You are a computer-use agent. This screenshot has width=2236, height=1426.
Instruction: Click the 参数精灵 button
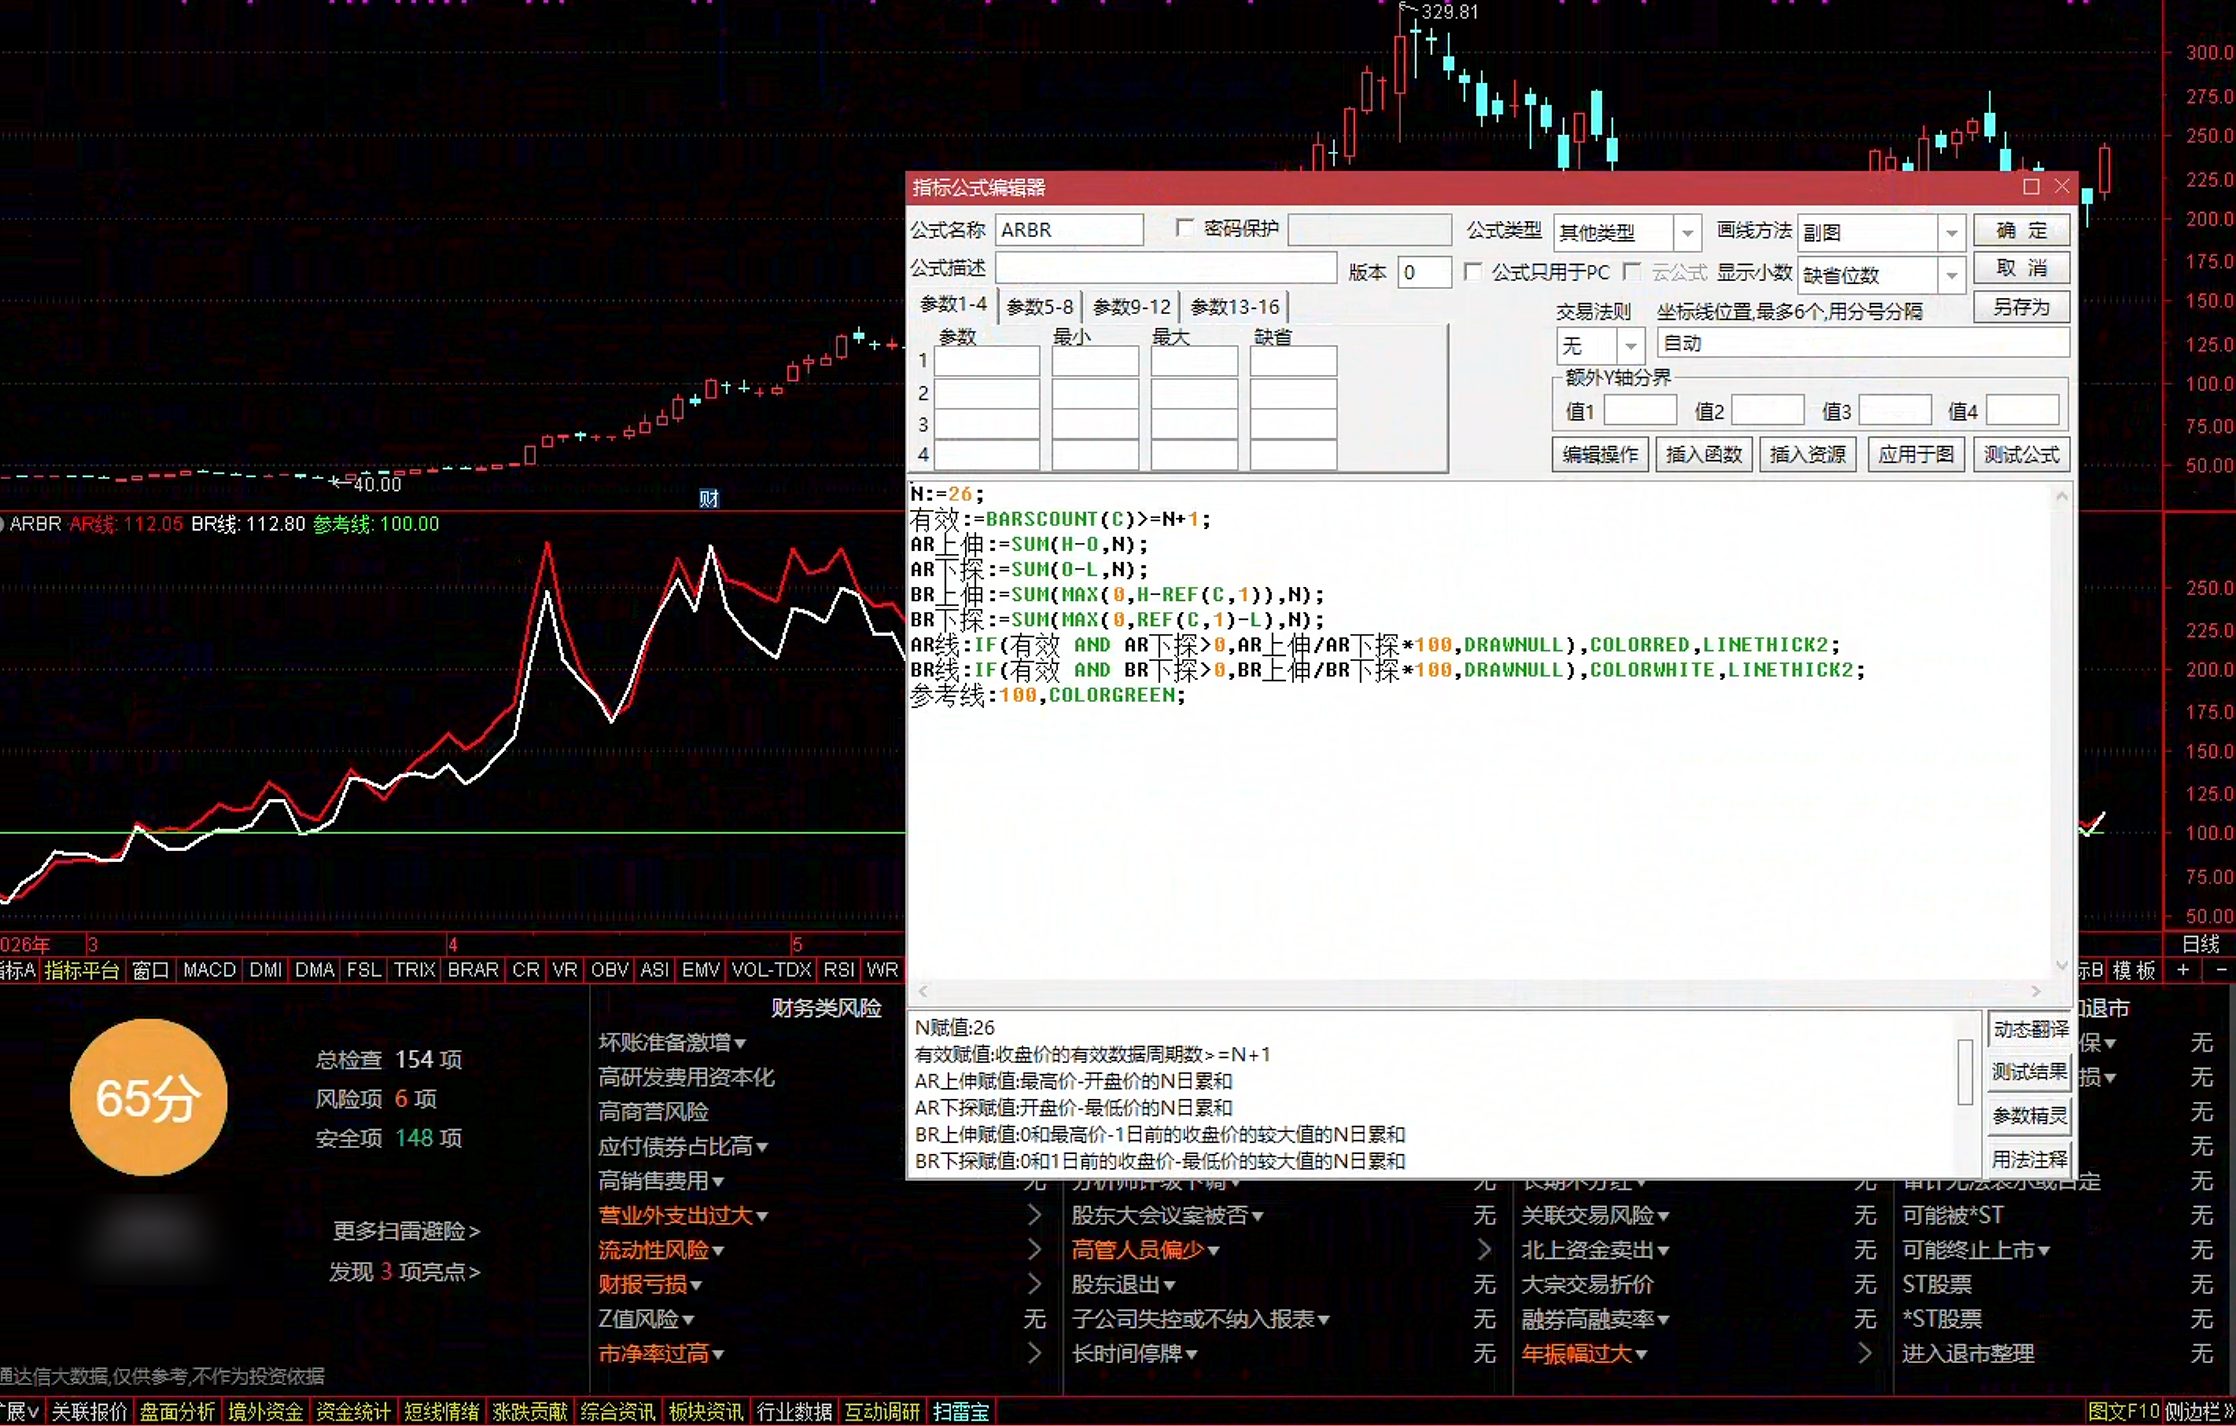tap(2029, 1116)
